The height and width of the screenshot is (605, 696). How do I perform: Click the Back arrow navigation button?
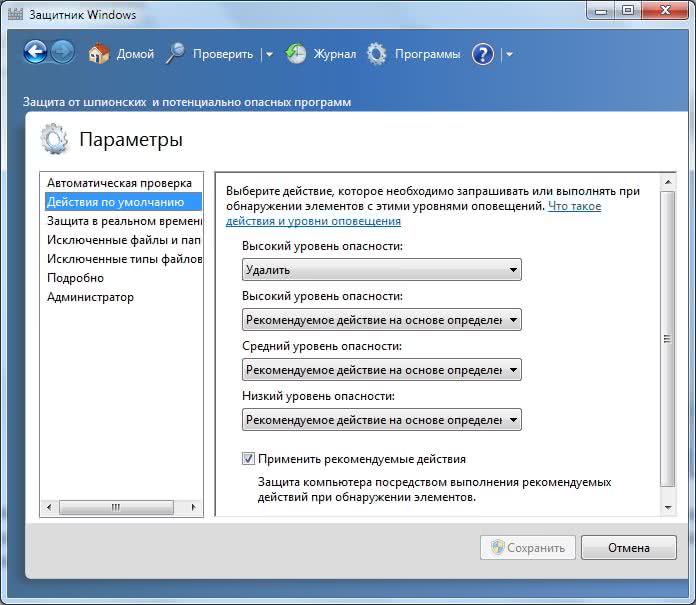pos(35,52)
